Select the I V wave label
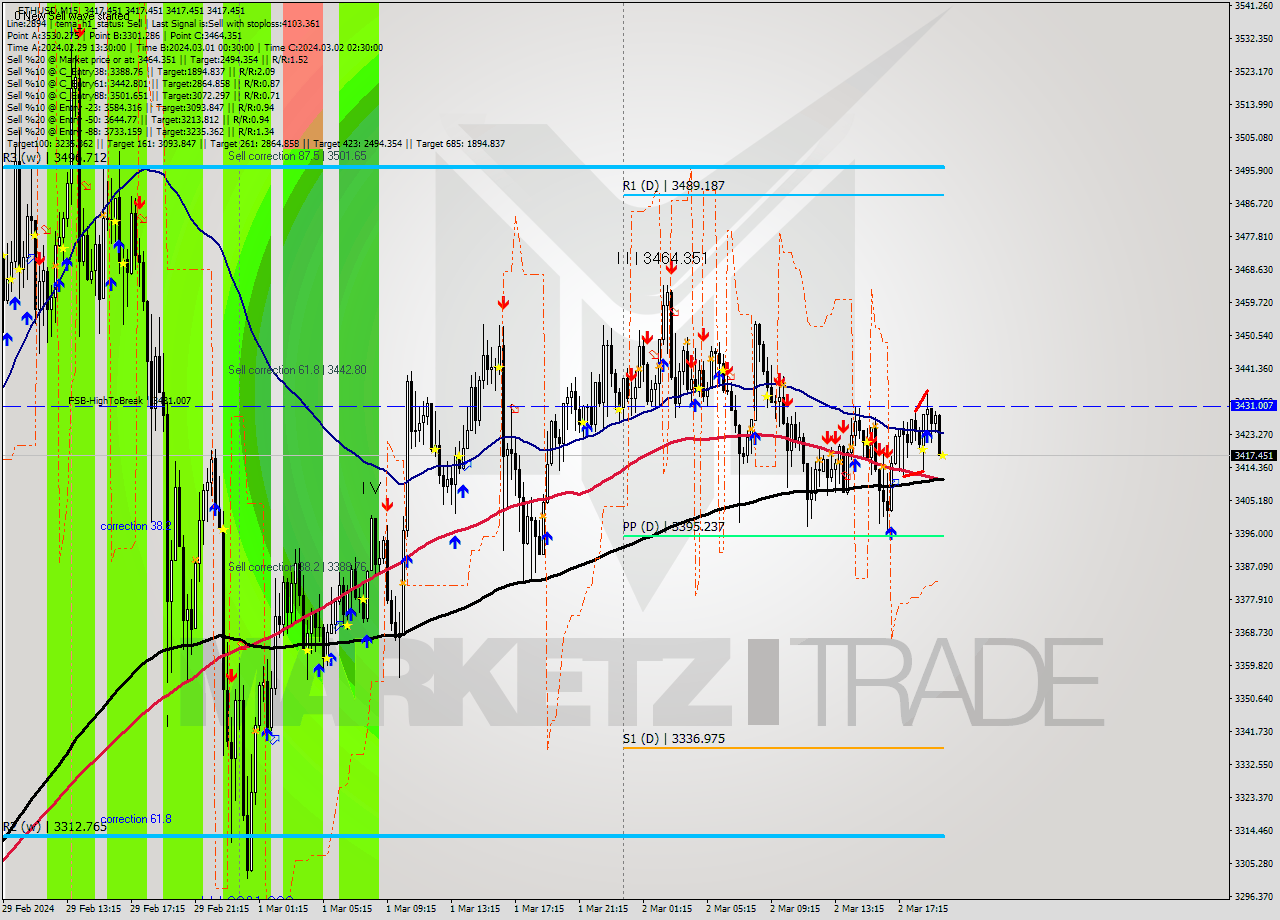The width and height of the screenshot is (1280, 920). tap(371, 488)
